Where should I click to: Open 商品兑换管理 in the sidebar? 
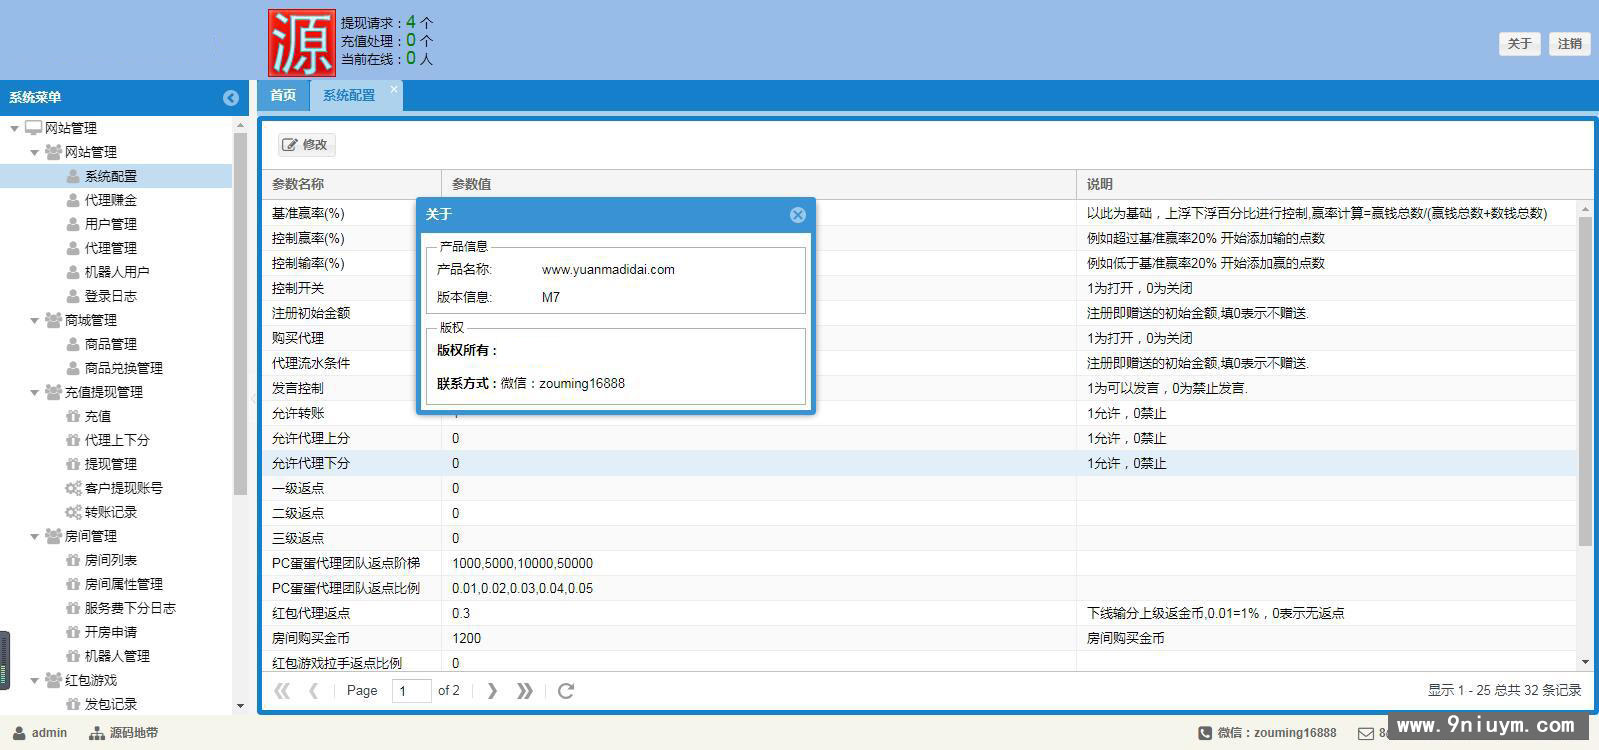coord(124,368)
